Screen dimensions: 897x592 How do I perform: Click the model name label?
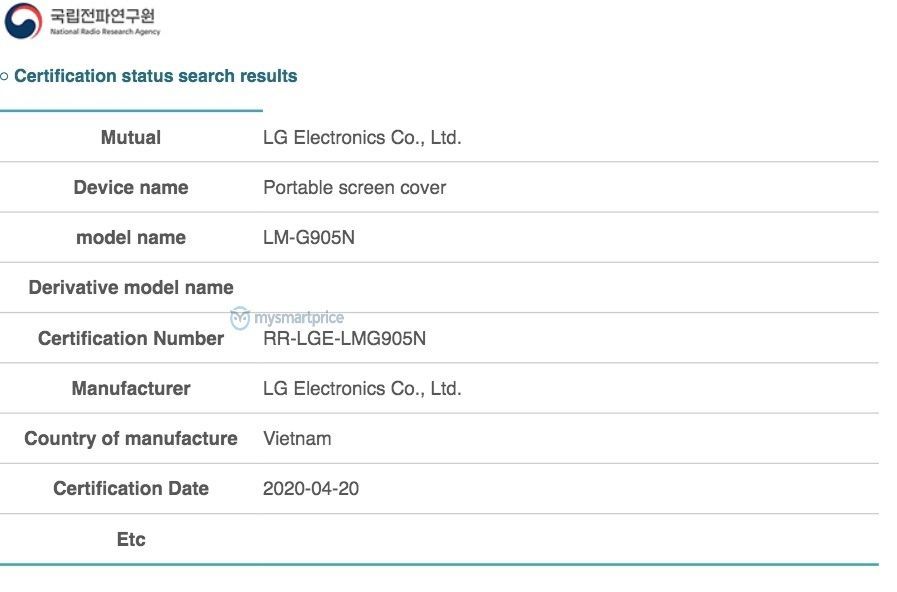[x=130, y=238]
